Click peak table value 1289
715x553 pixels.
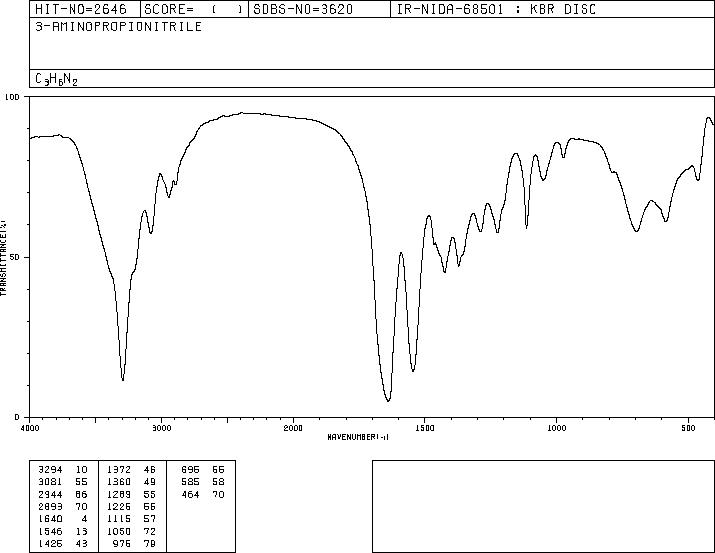(x=119, y=494)
